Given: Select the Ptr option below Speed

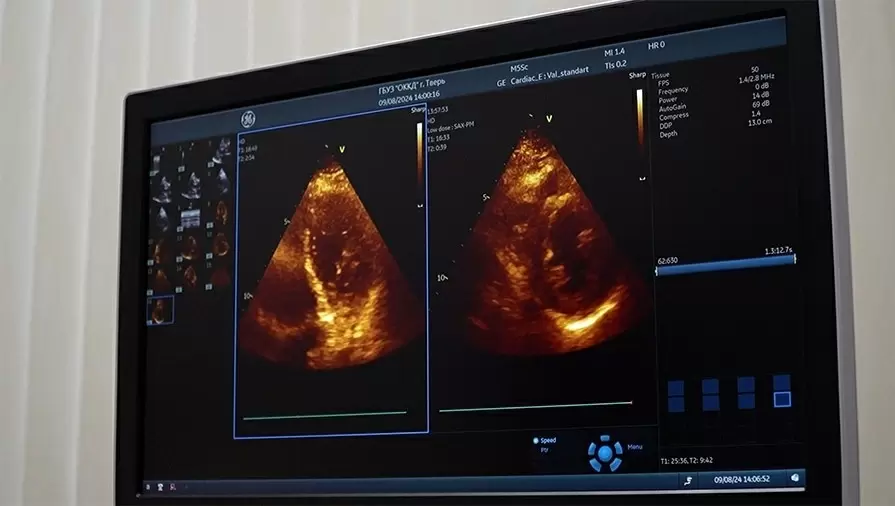Looking at the screenshot, I should coord(545,451).
